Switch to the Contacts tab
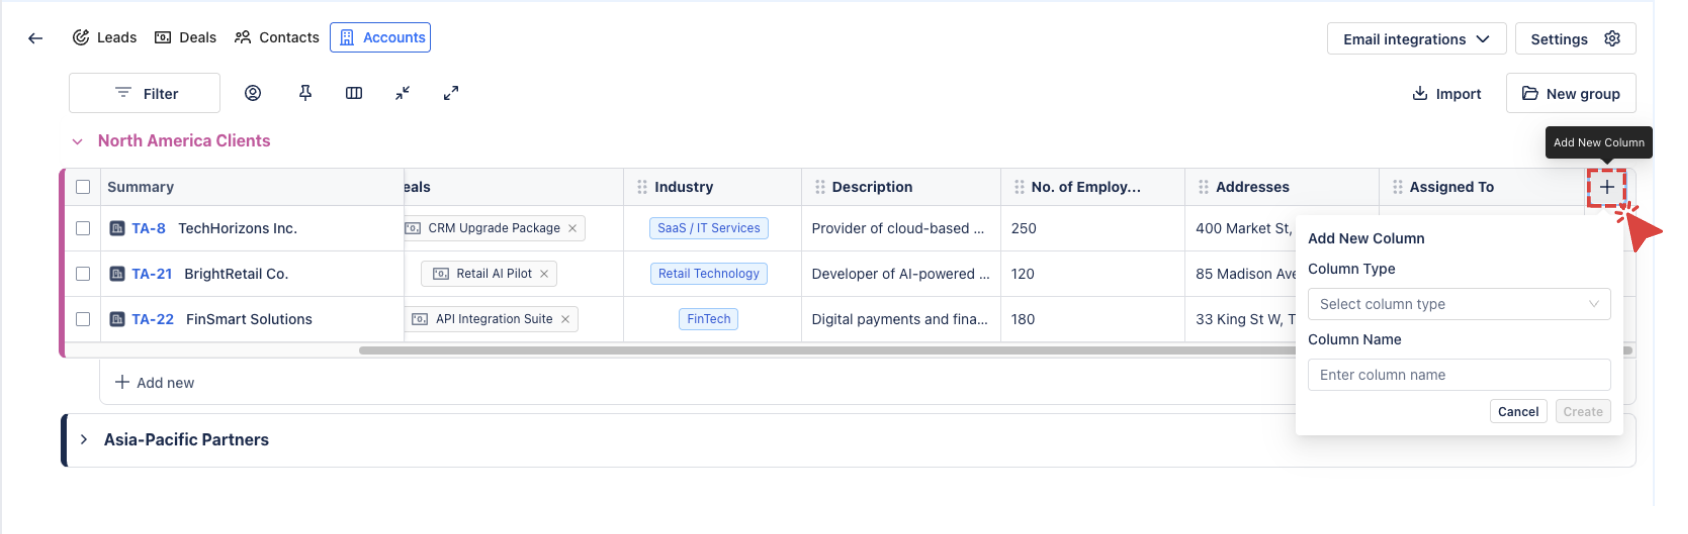 tap(277, 38)
